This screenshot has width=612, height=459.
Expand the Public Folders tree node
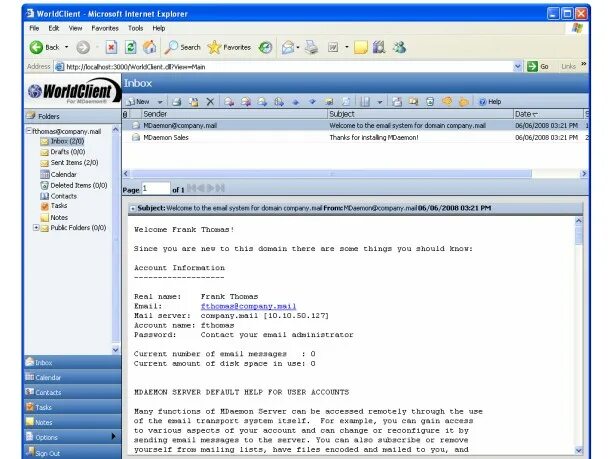(36, 228)
